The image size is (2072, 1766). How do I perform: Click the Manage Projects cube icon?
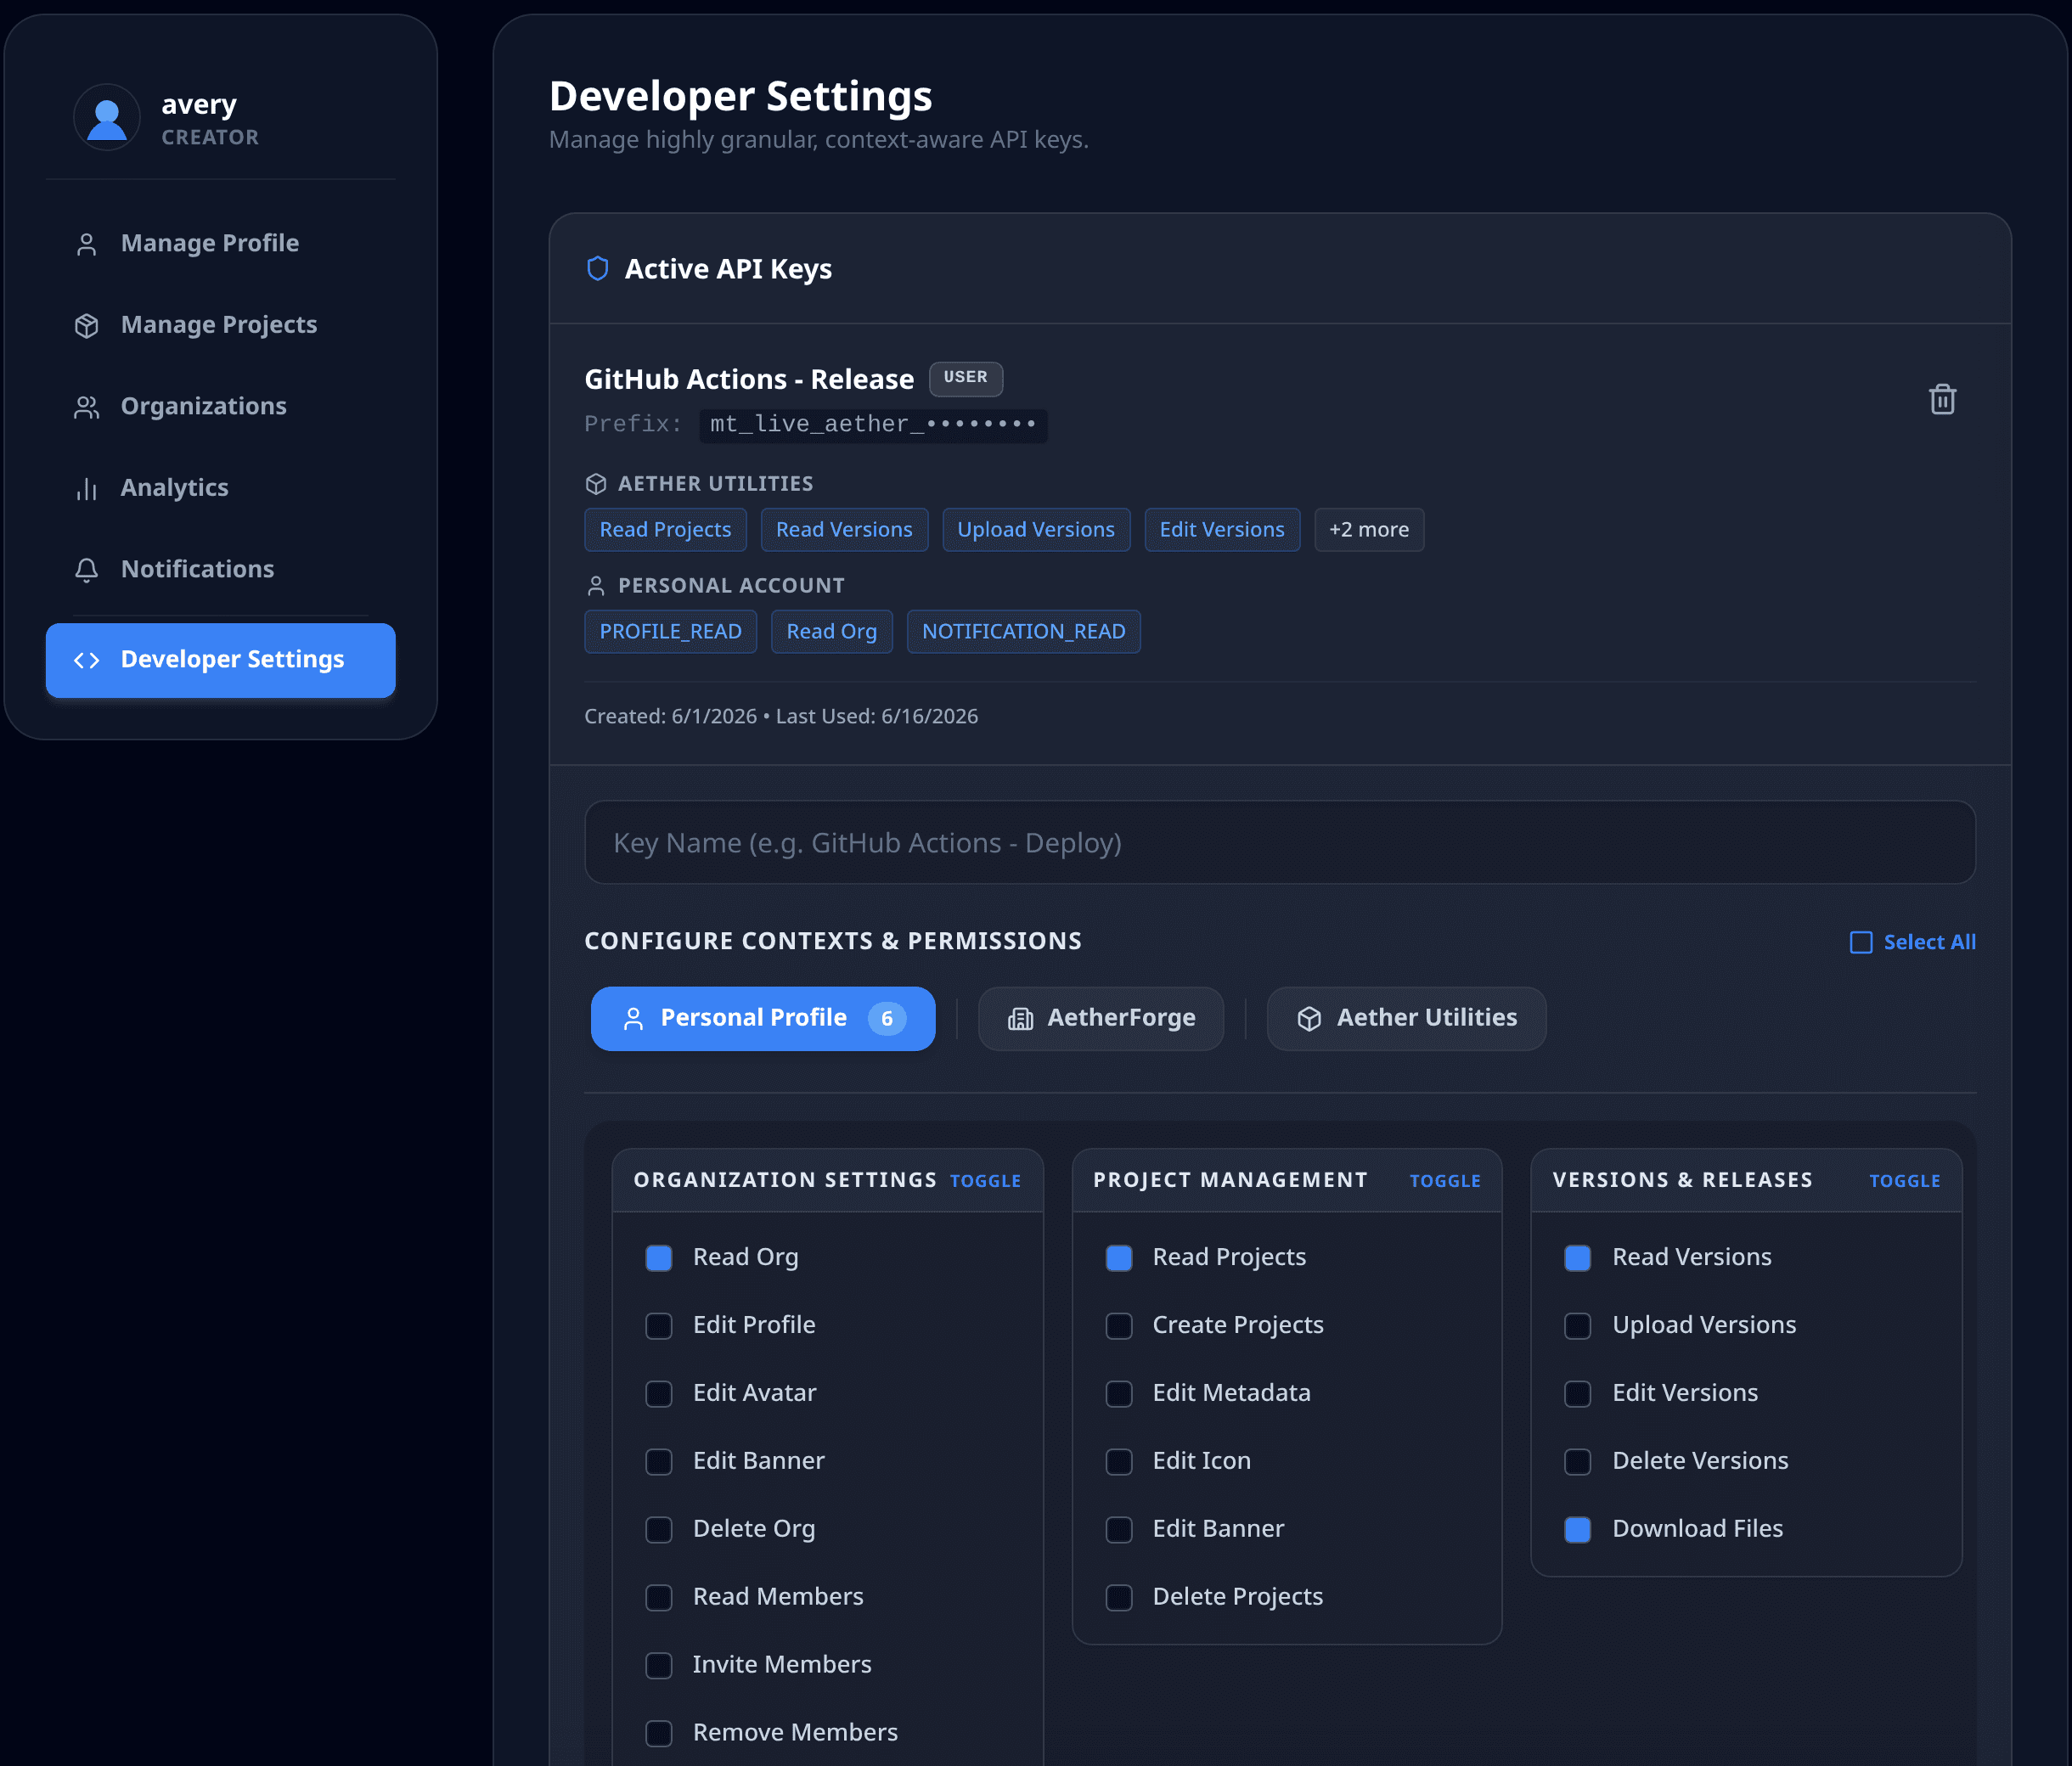click(x=87, y=326)
